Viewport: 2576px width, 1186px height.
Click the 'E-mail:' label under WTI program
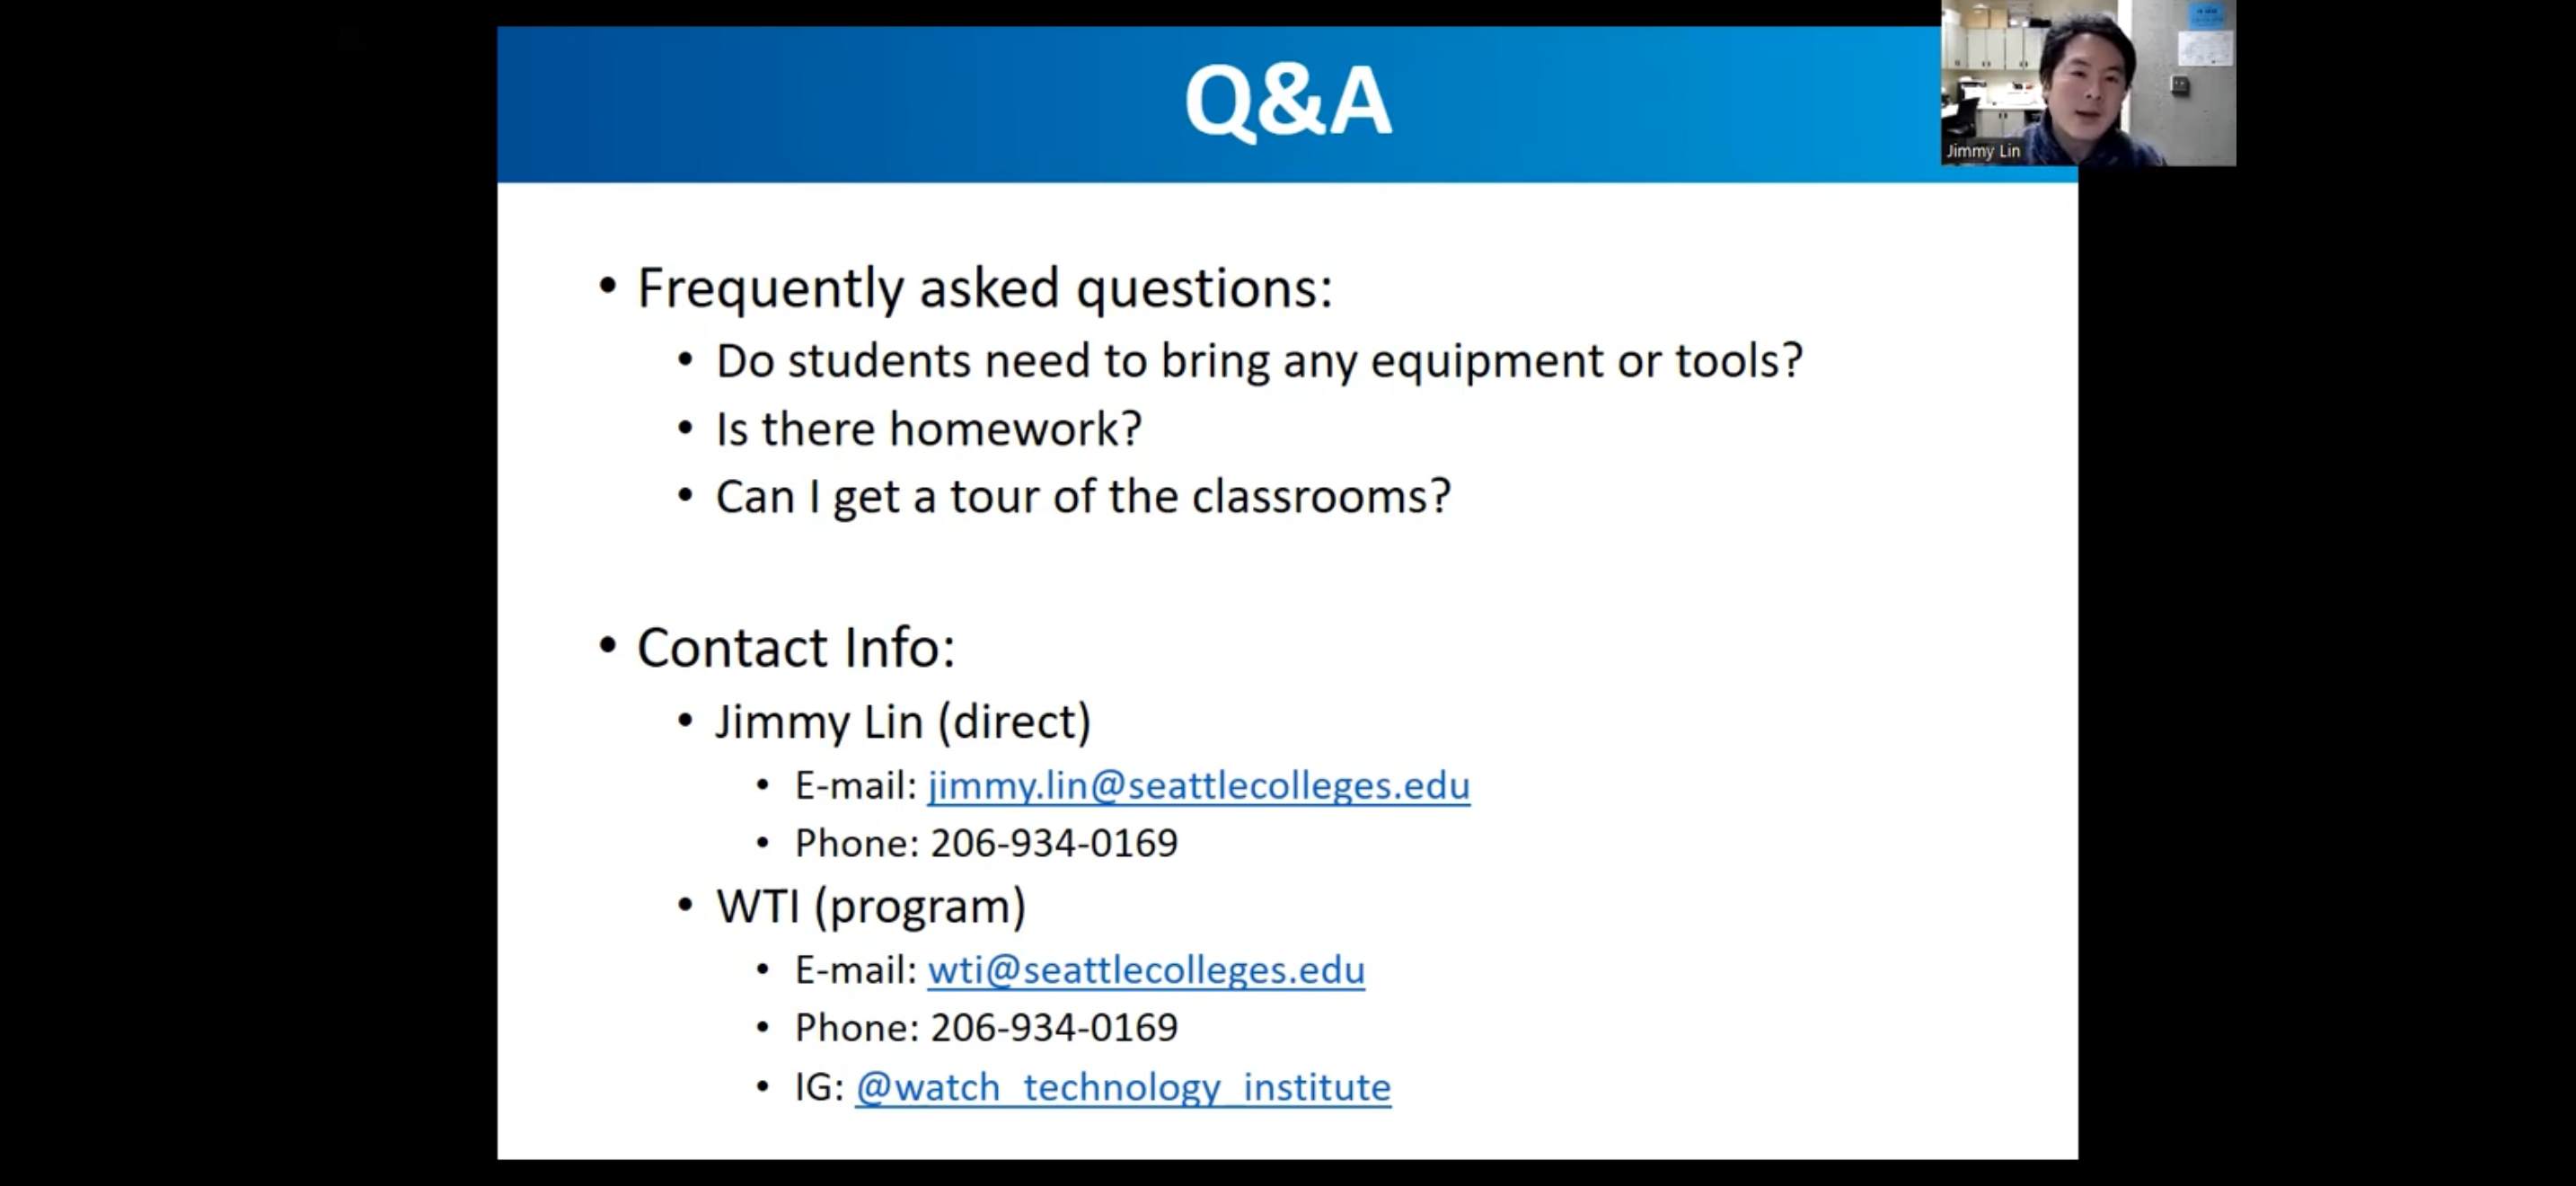[855, 970]
